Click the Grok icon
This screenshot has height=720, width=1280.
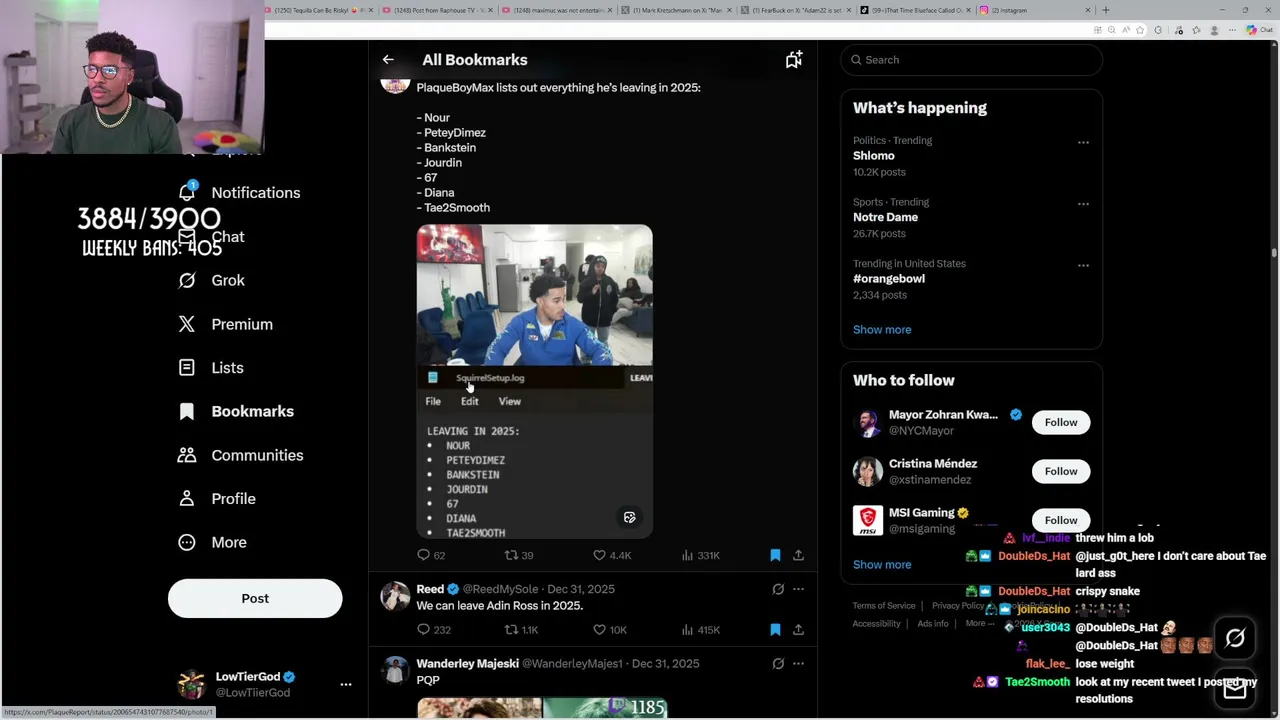(187, 280)
